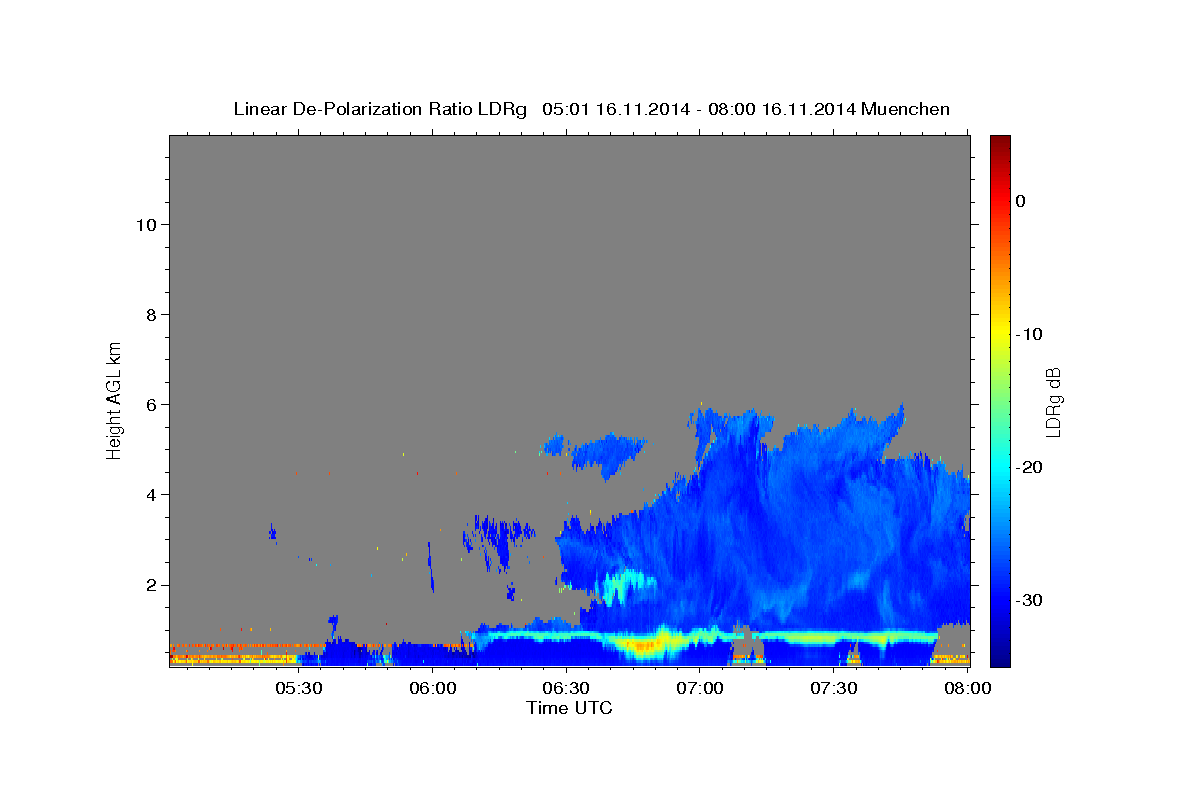The height and width of the screenshot is (800, 1200).
Task: Click the dark red top of colorbar
Action: (x=1000, y=142)
